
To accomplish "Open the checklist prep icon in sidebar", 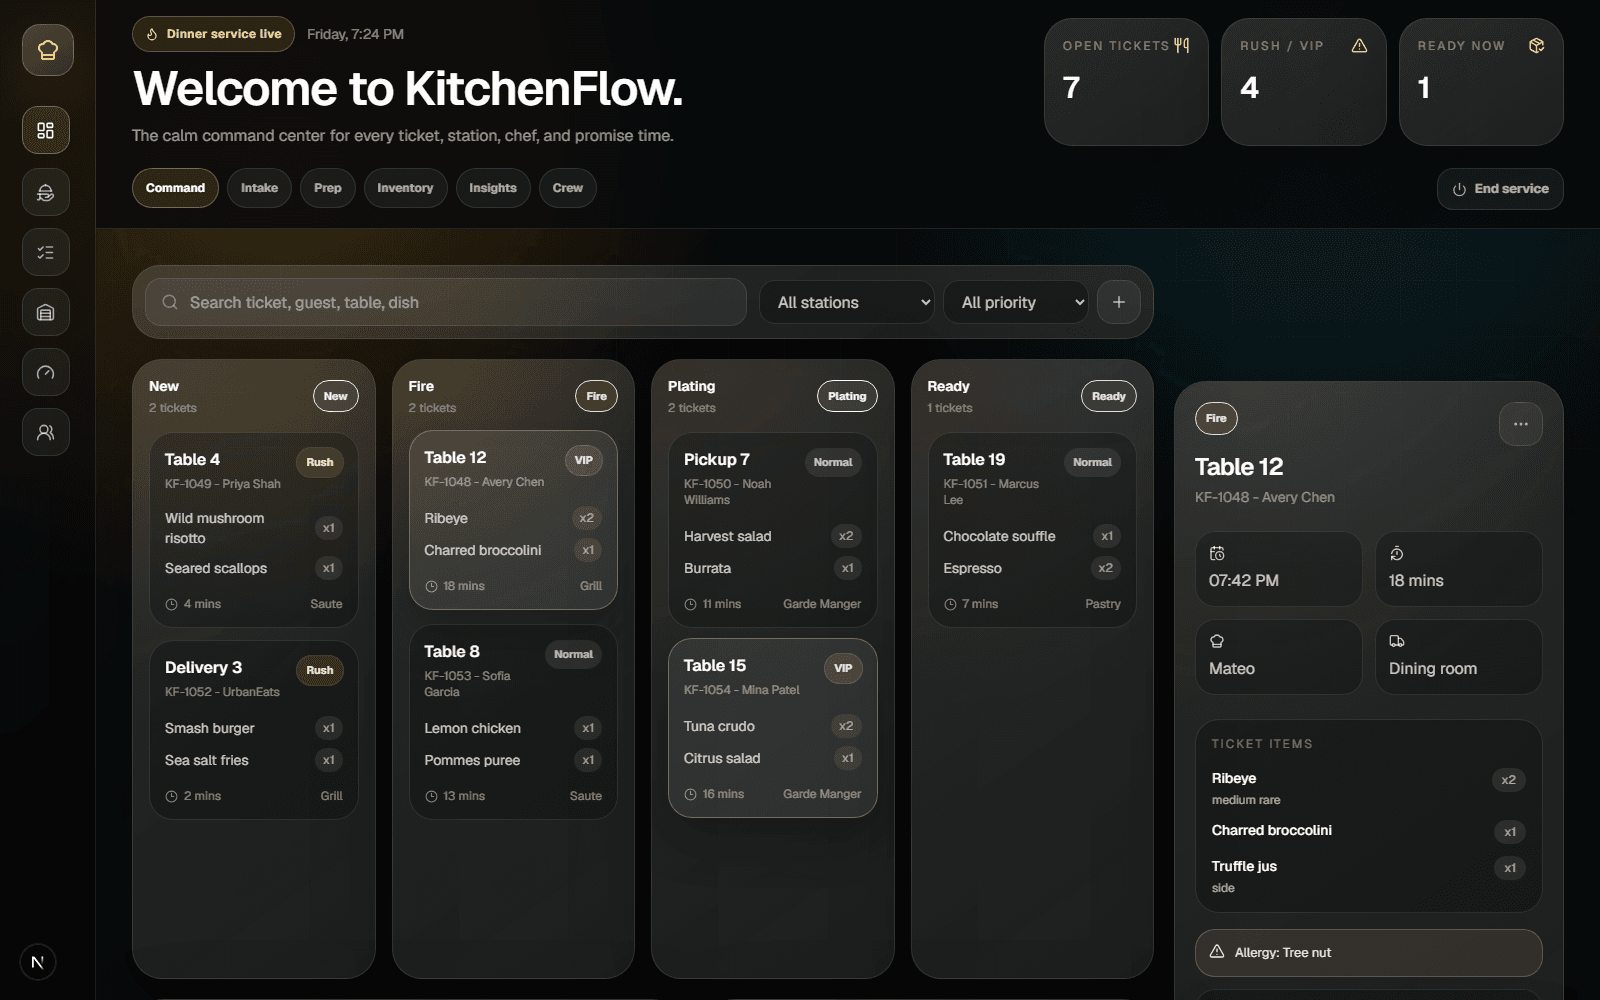I will point(46,252).
